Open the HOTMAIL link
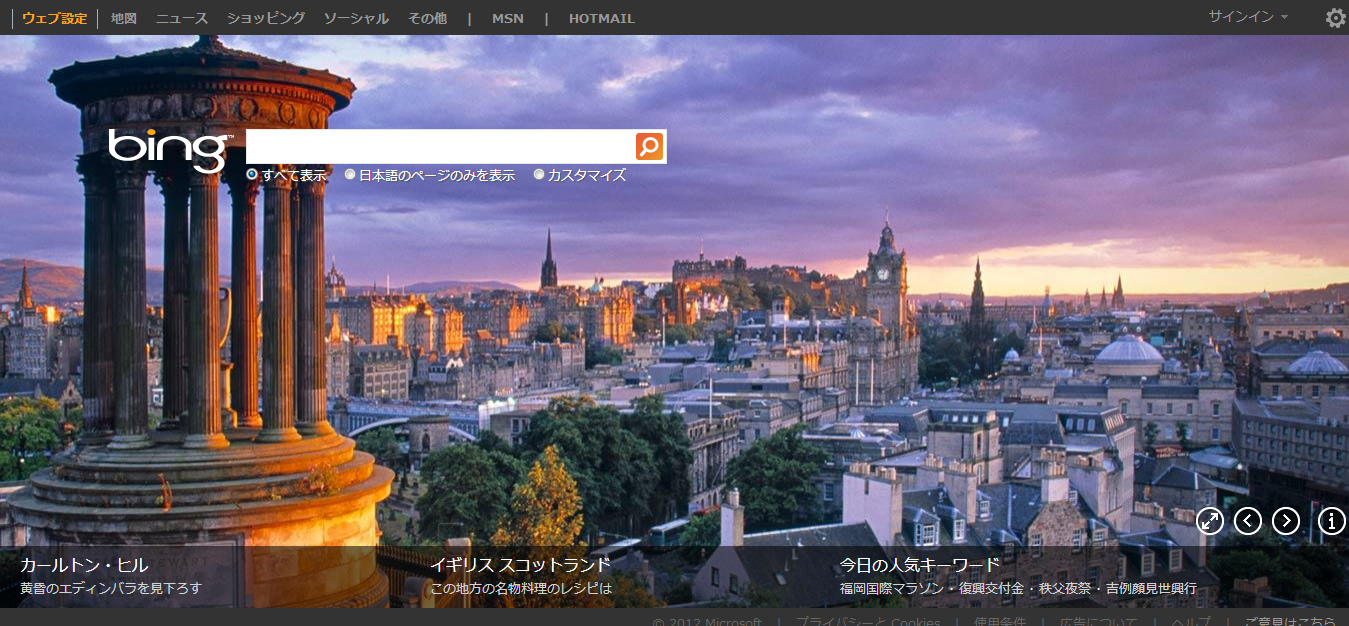The width and height of the screenshot is (1349, 626). pyautogui.click(x=601, y=18)
